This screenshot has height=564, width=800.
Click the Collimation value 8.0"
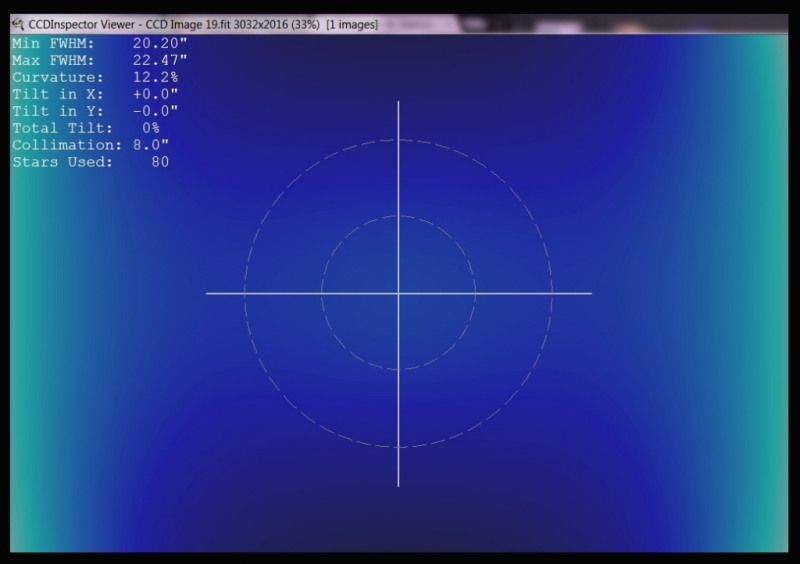(x=151, y=145)
